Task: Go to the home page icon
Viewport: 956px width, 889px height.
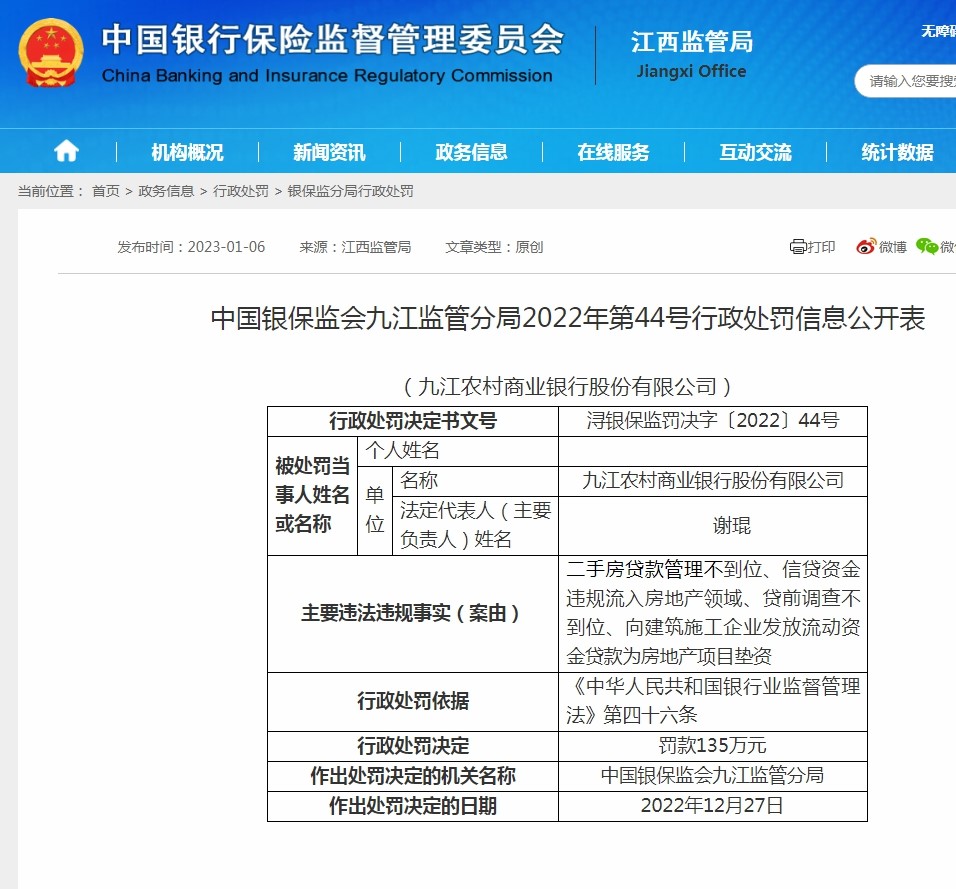Action: (x=66, y=151)
